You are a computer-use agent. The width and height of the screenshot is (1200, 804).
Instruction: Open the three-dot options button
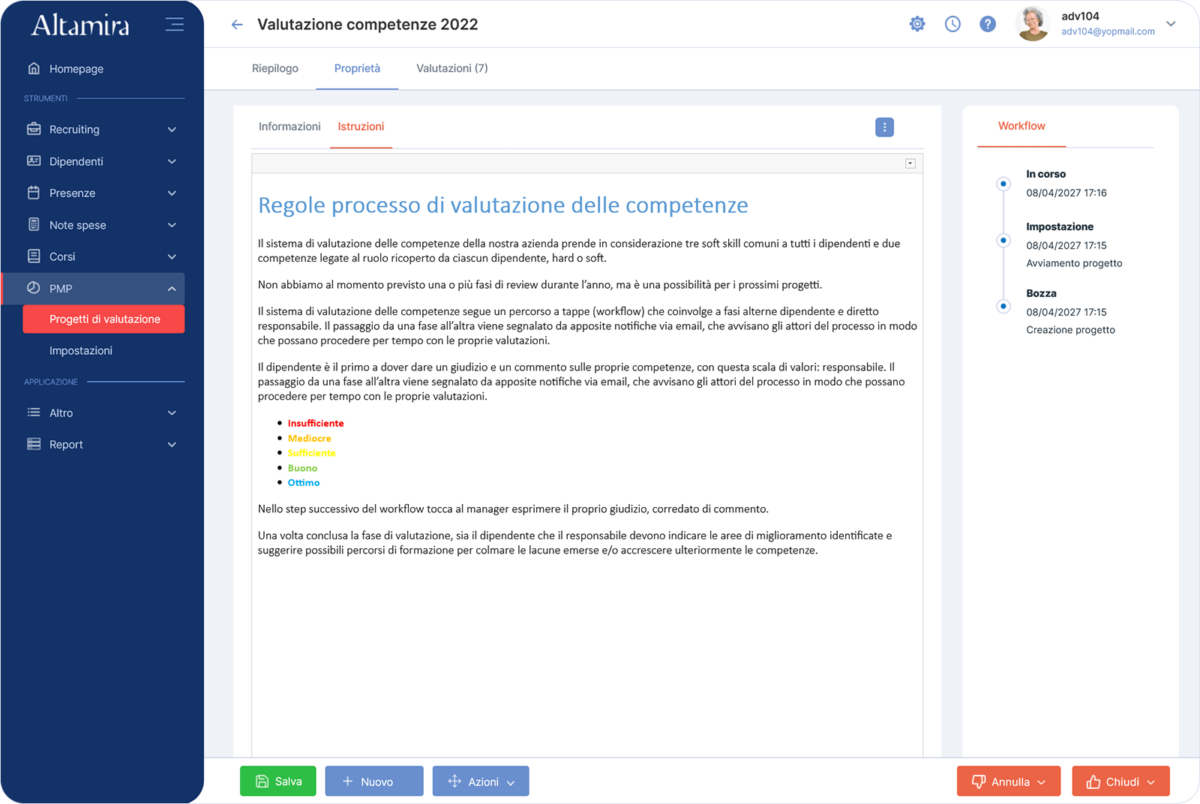884,127
